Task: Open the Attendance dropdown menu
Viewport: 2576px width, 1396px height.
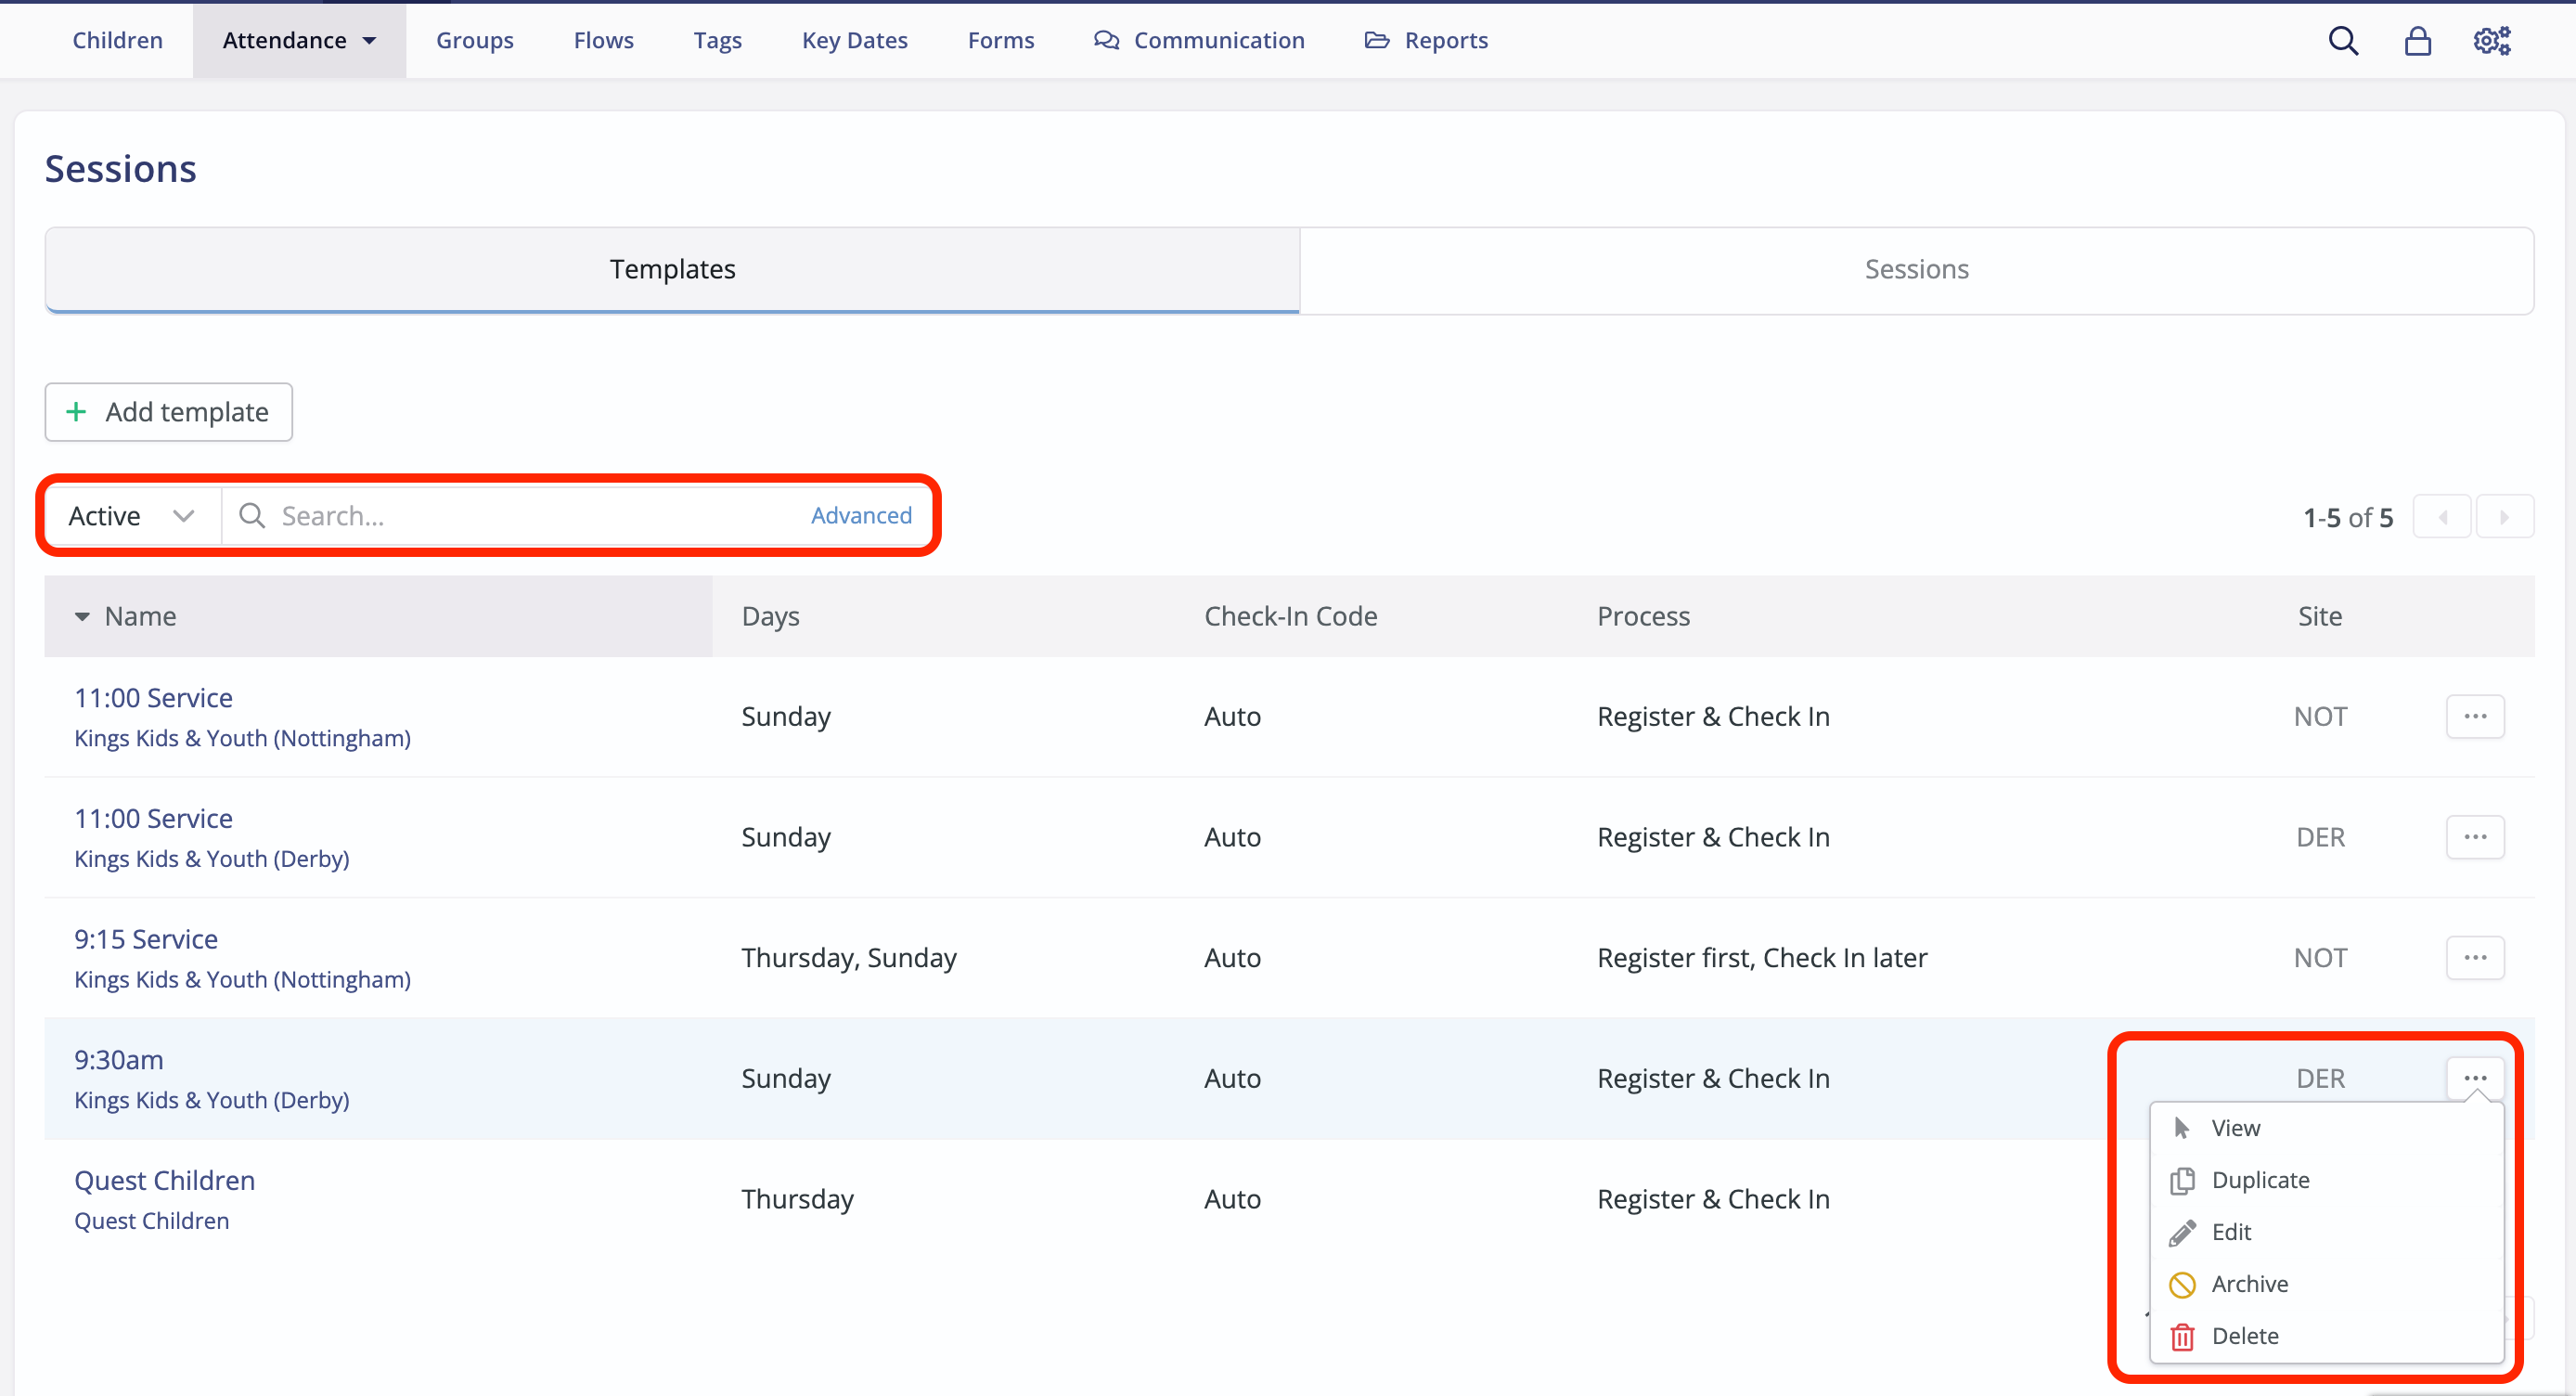Action: tap(299, 41)
